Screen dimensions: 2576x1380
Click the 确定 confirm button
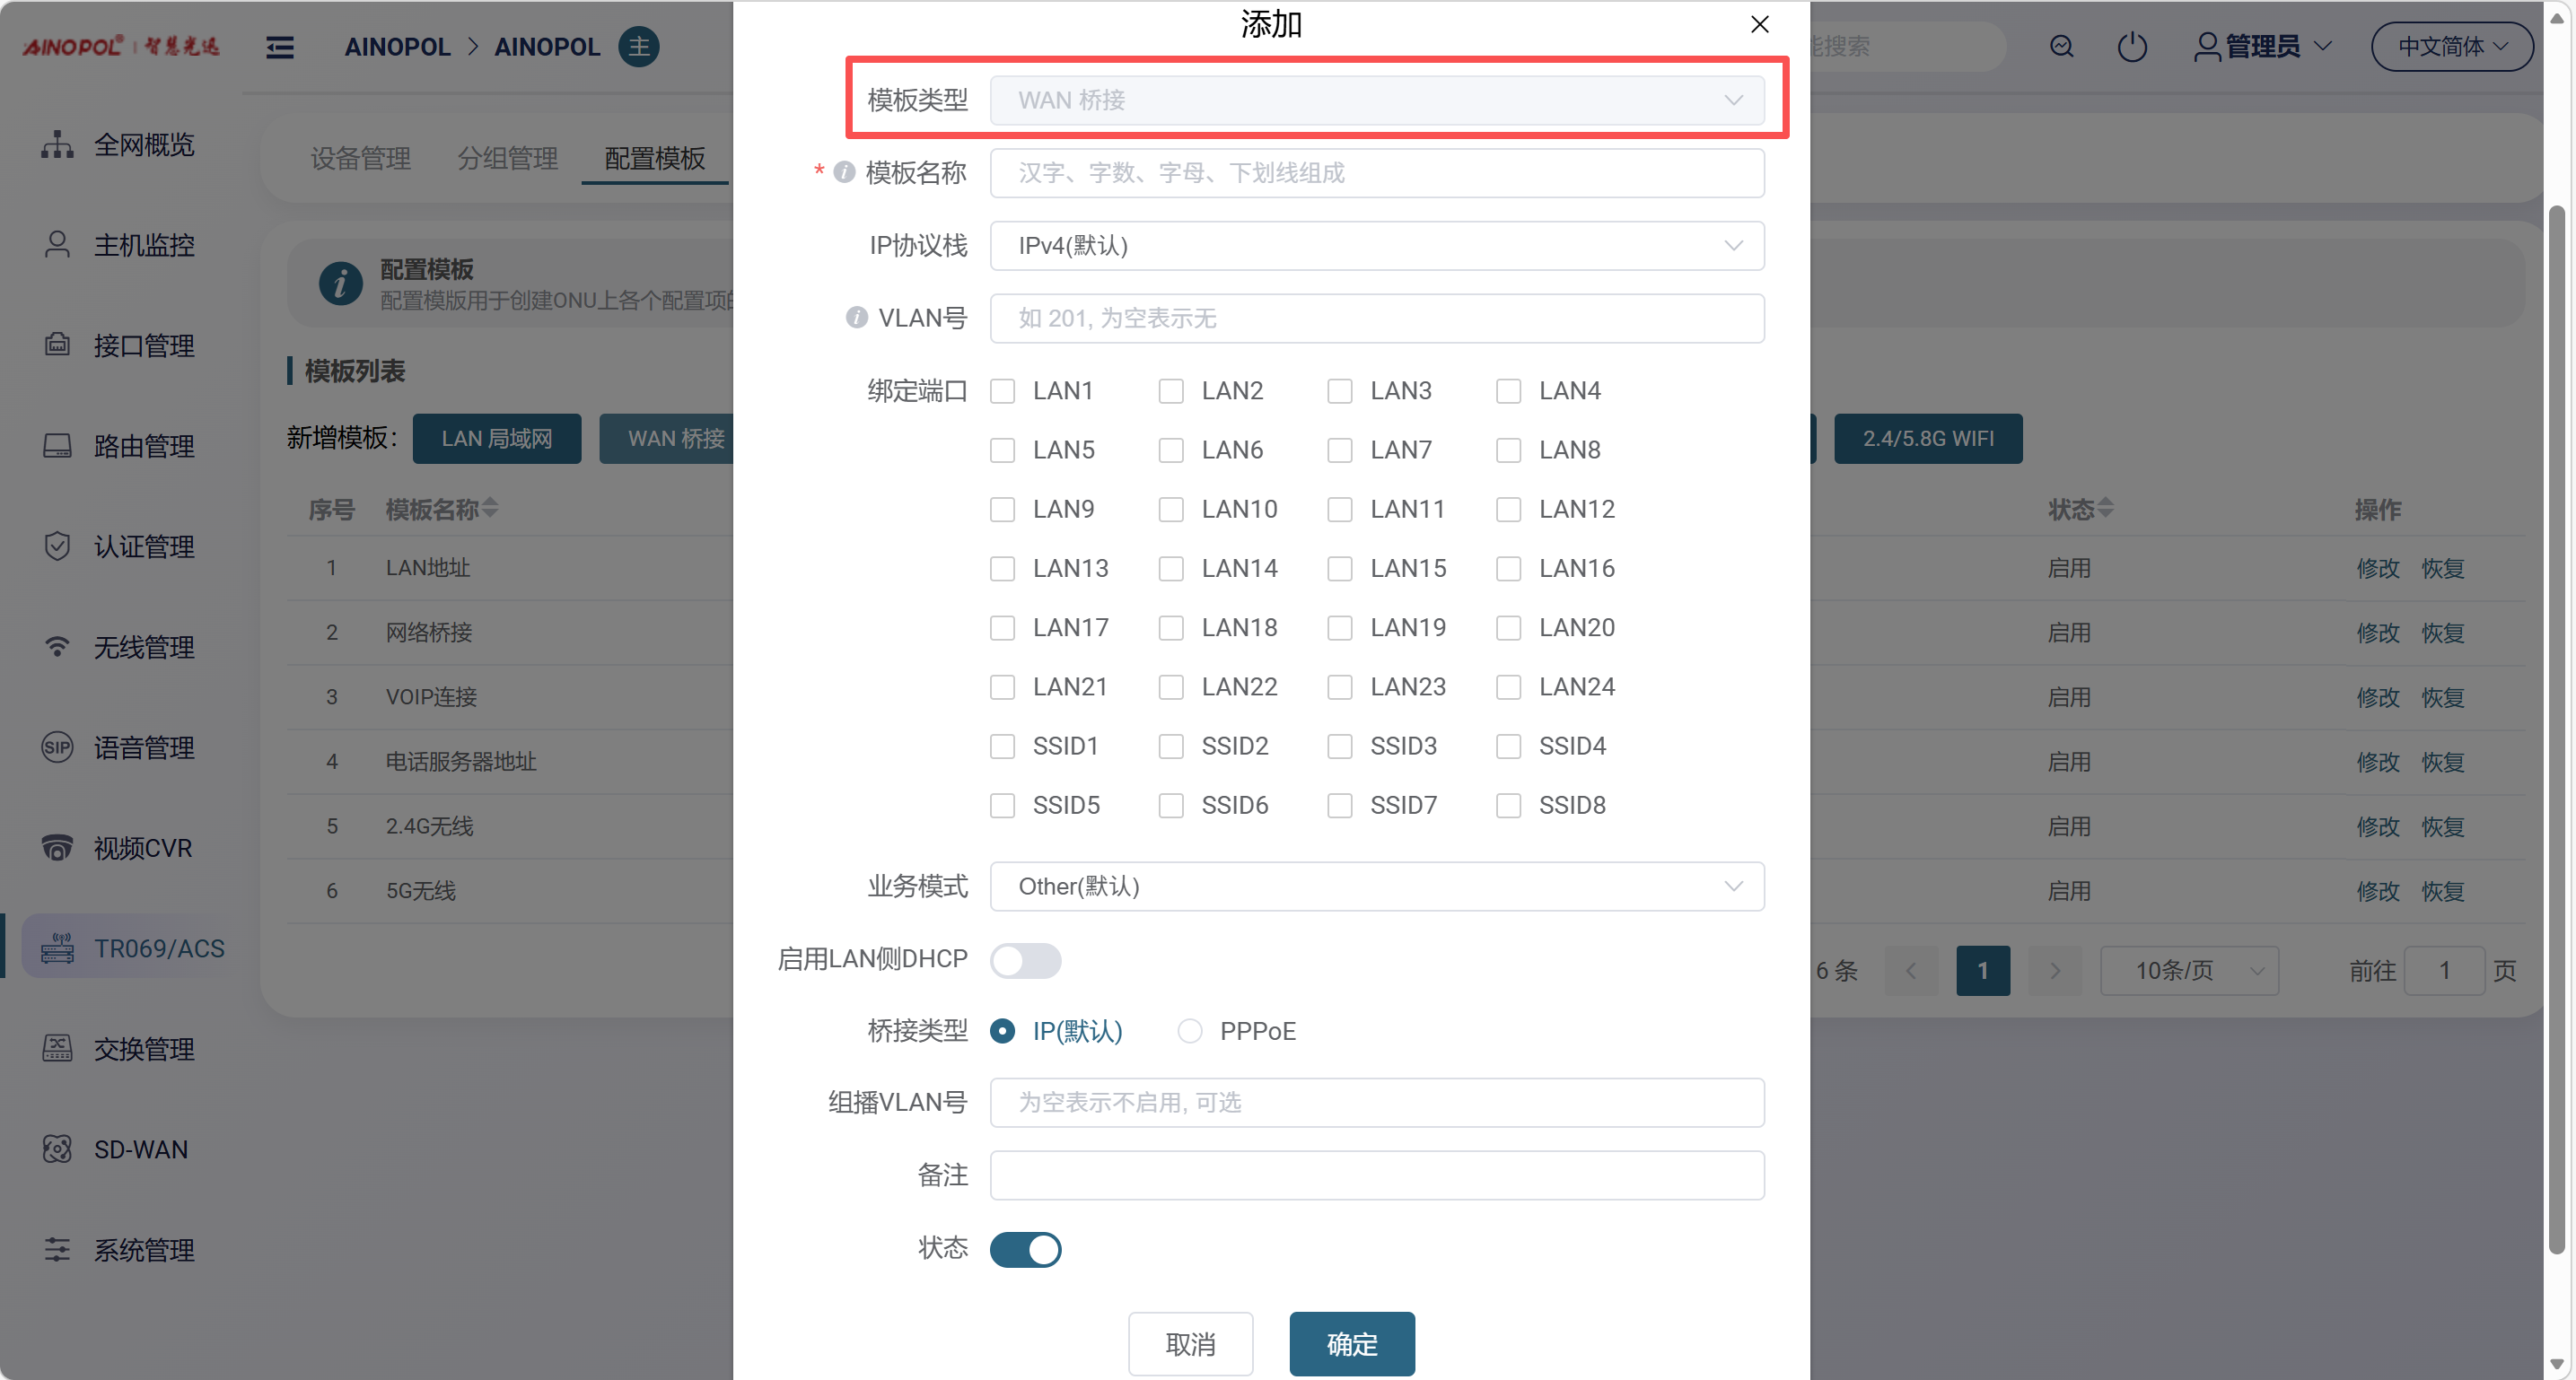(1351, 1344)
